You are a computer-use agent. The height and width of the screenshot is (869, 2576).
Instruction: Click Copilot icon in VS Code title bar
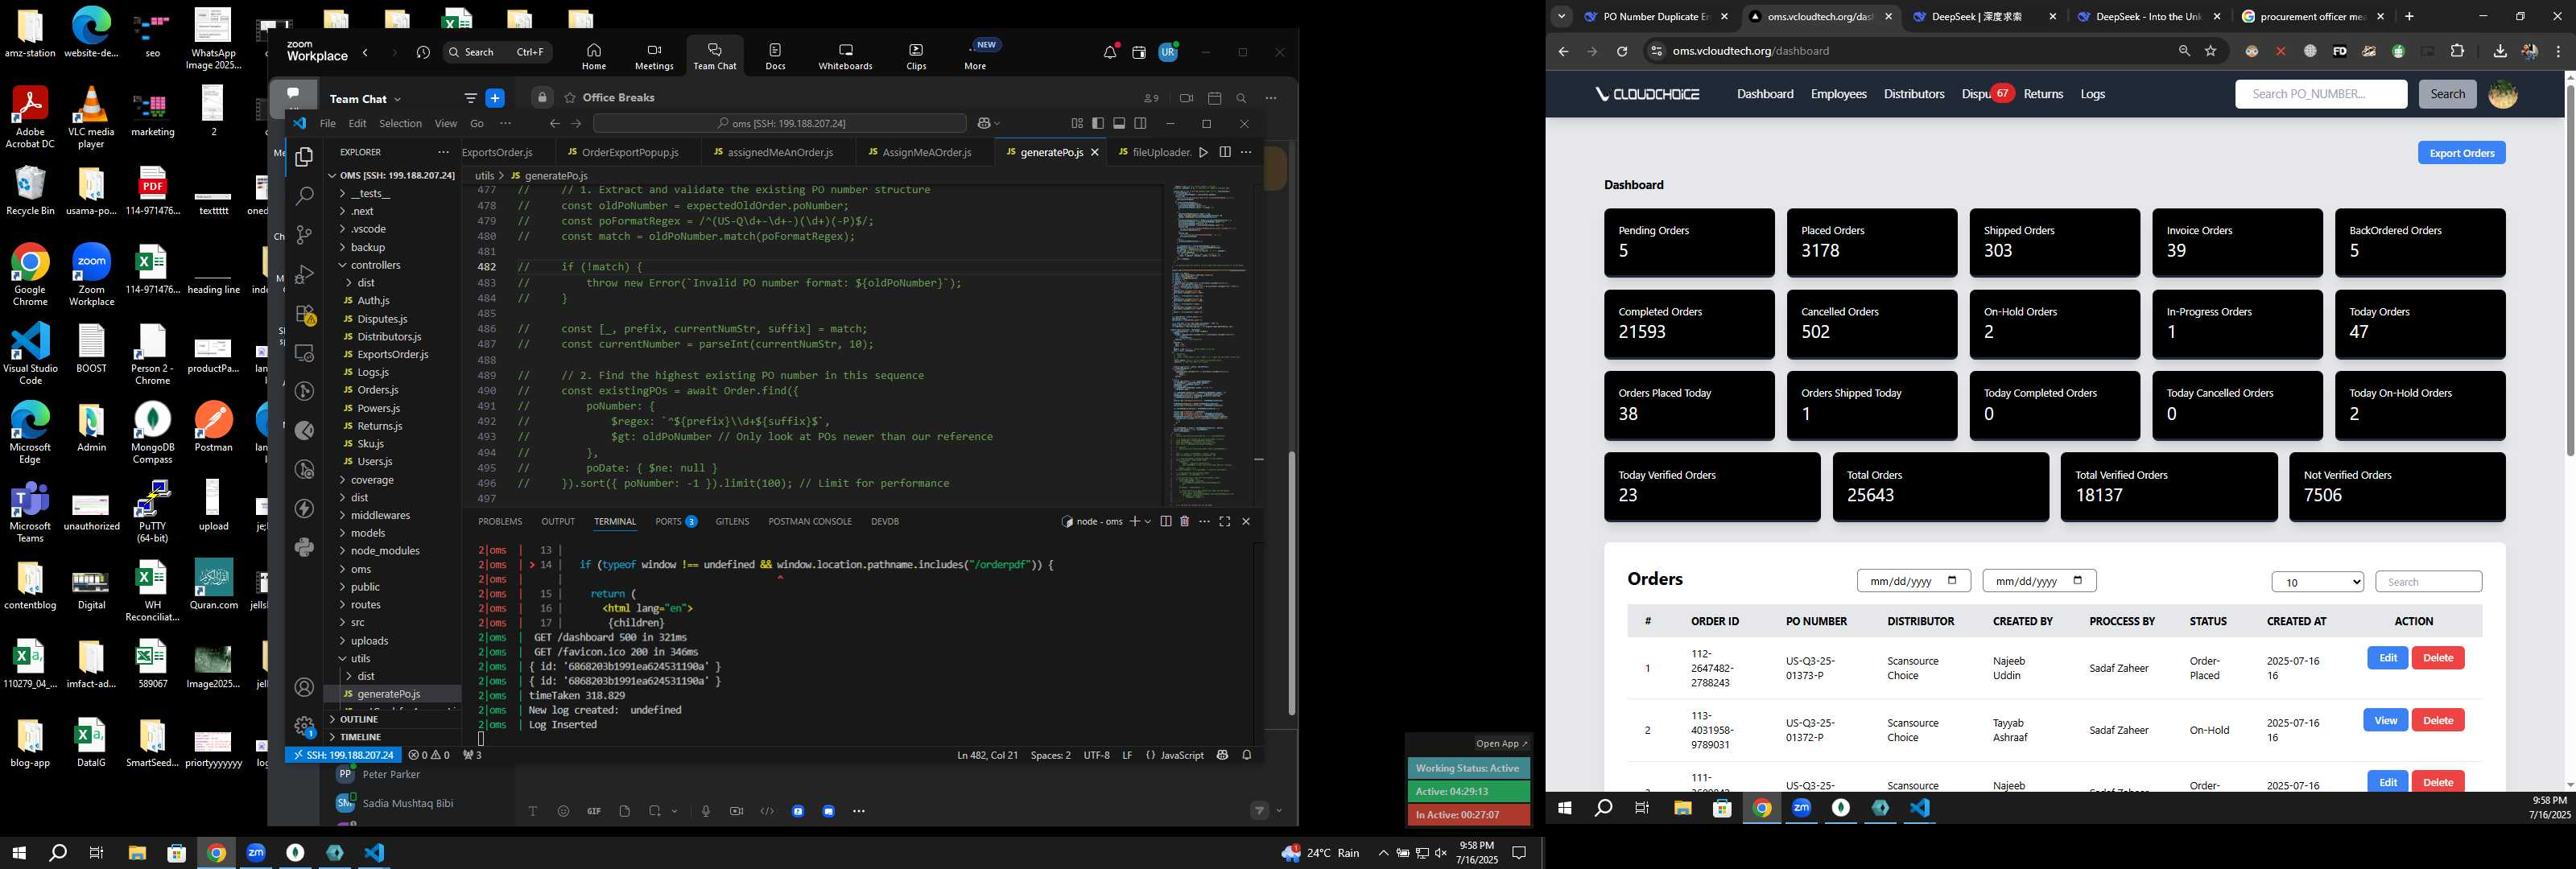point(984,123)
